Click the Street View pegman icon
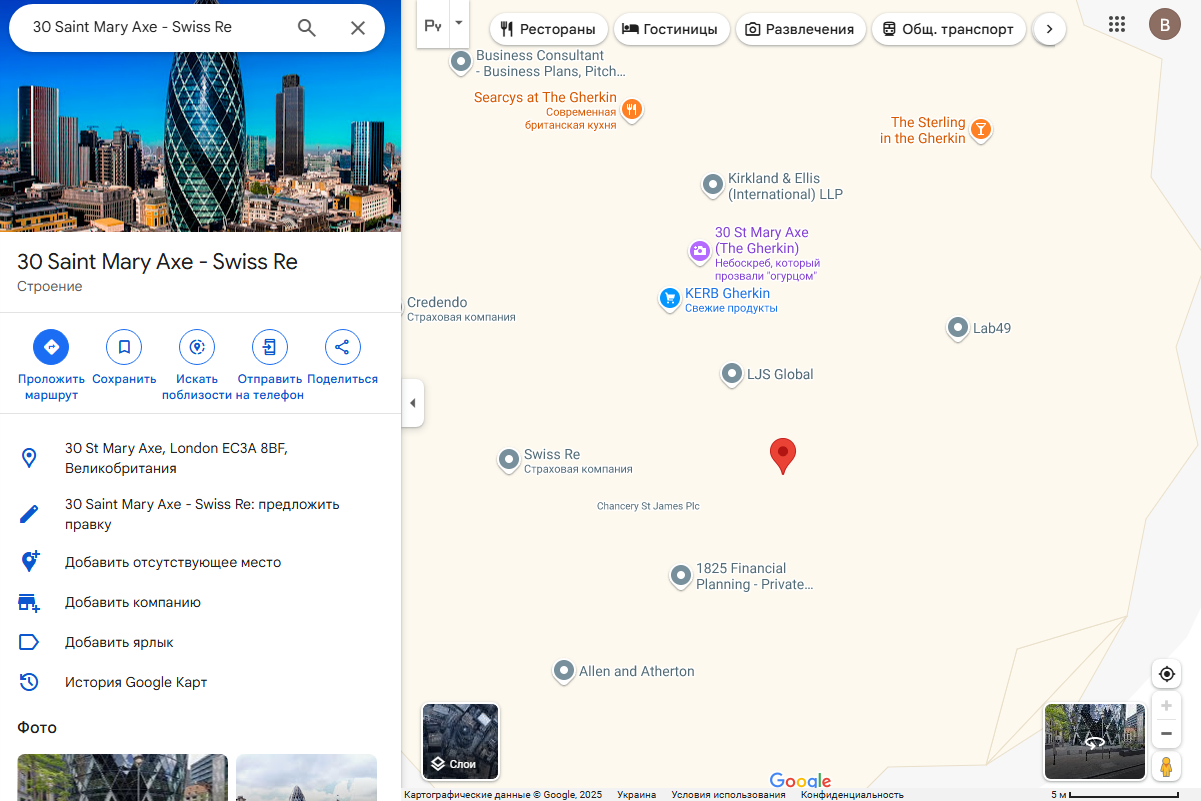The height and width of the screenshot is (801, 1201). point(1166,766)
